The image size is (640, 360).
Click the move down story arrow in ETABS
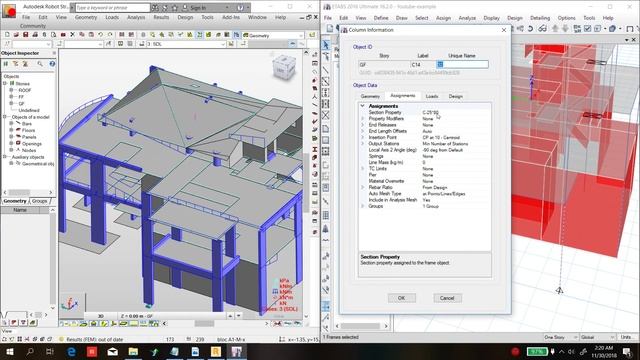565,29
